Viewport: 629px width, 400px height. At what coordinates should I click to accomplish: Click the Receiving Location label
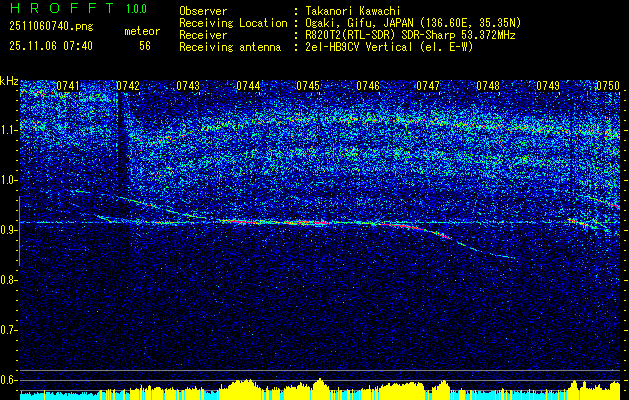233,23
